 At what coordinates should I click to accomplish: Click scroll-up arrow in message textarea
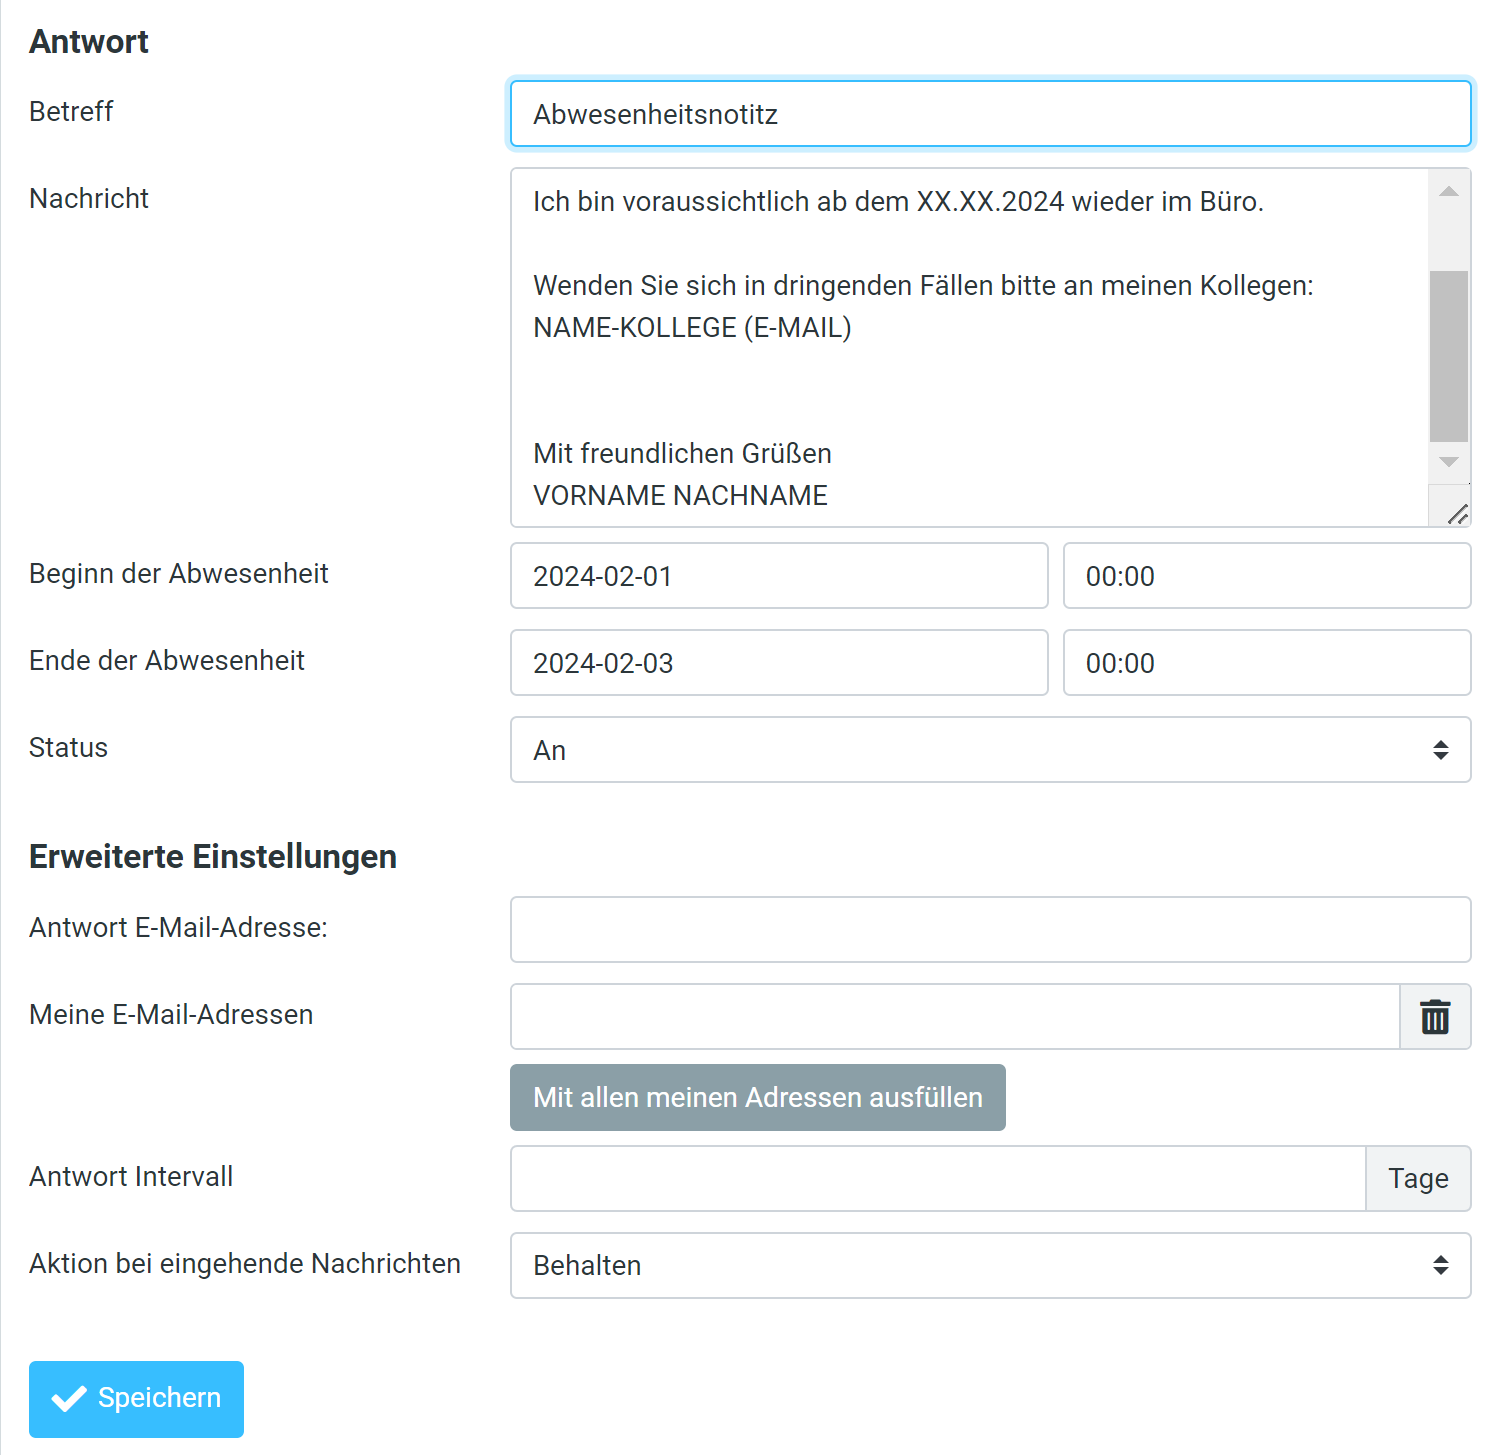pos(1448,191)
